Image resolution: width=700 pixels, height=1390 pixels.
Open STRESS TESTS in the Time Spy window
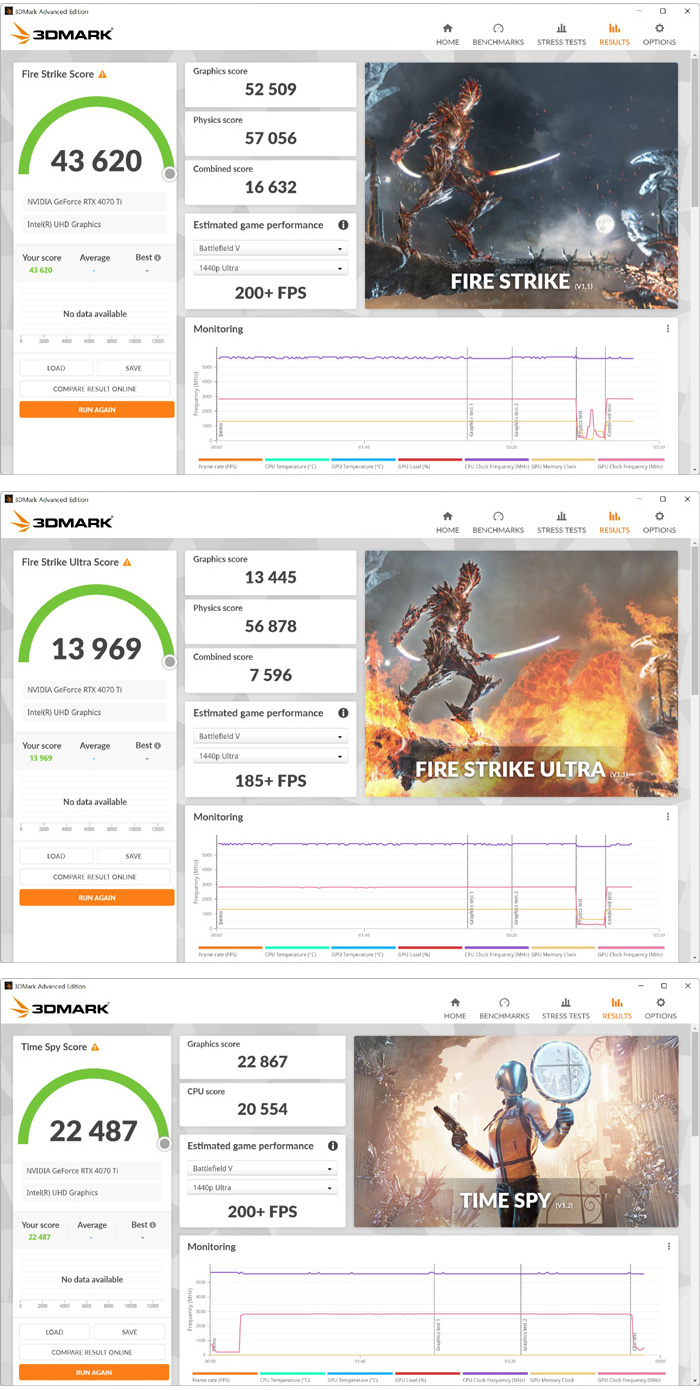pyautogui.click(x=565, y=1008)
